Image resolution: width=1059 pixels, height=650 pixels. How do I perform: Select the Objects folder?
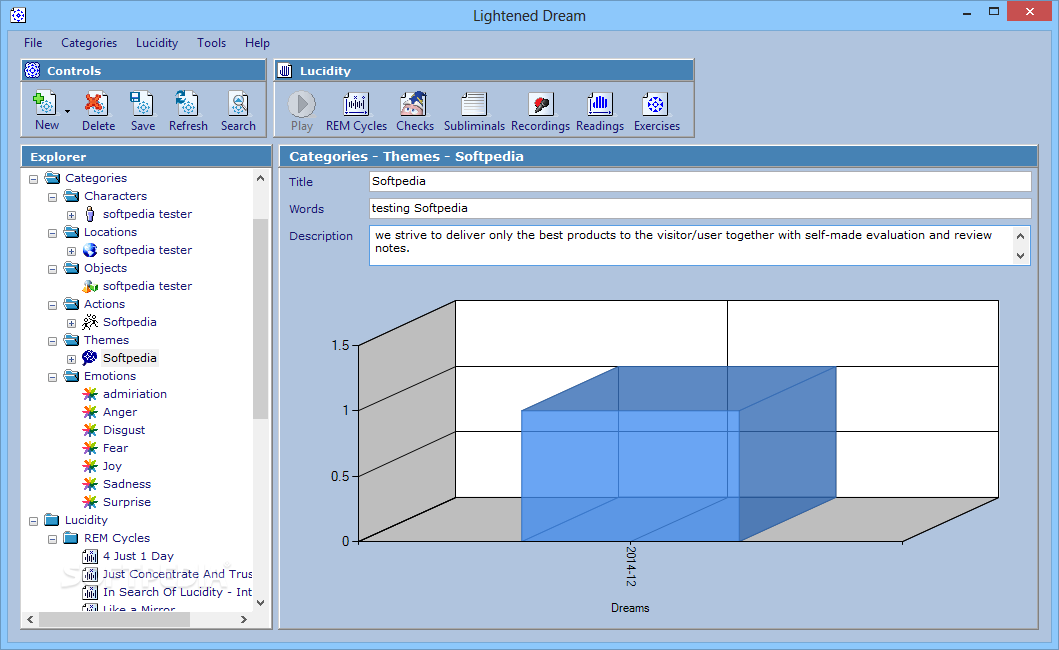(105, 268)
